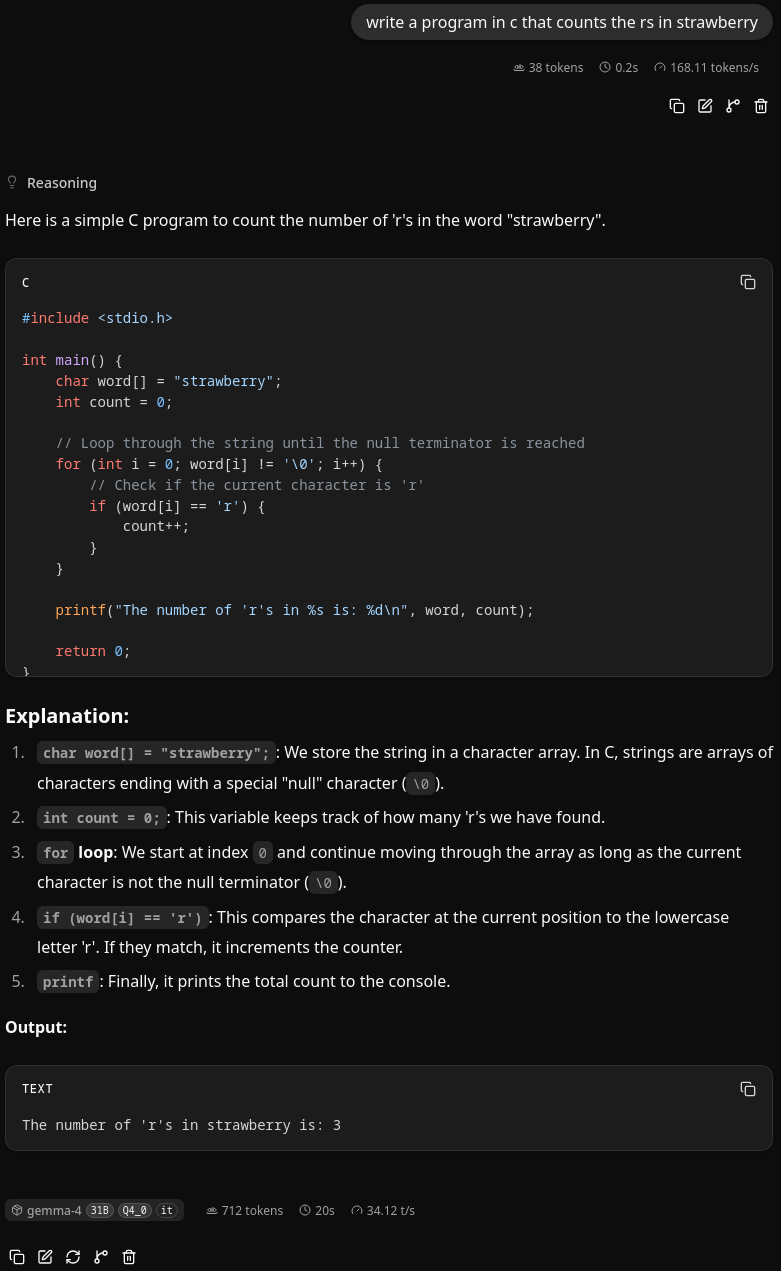Click the gemma-4 model badge
The image size is (781, 1271).
[x=94, y=1210]
